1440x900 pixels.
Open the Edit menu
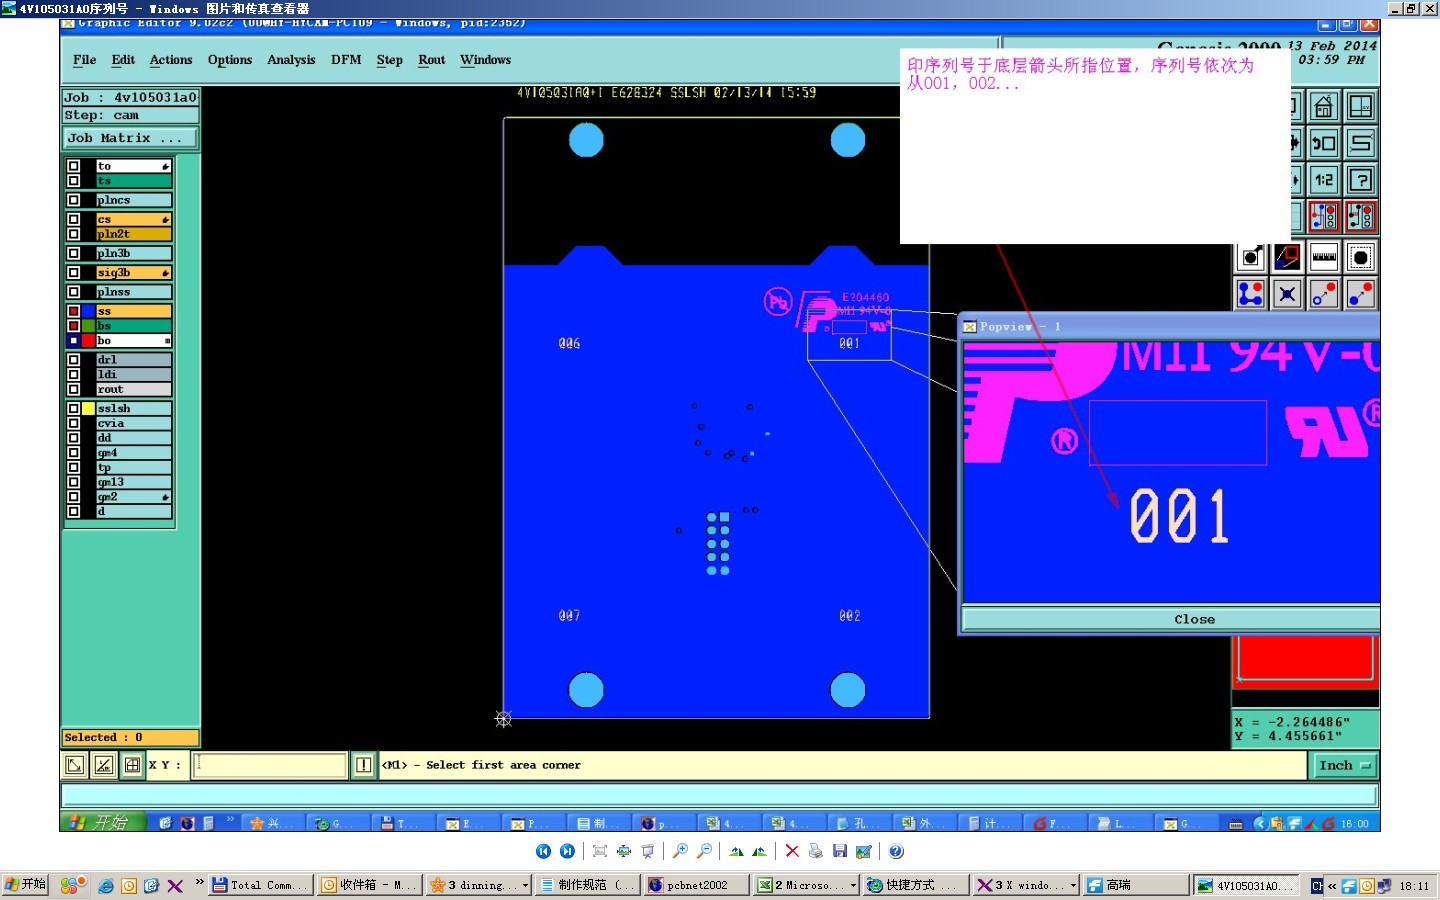123,60
